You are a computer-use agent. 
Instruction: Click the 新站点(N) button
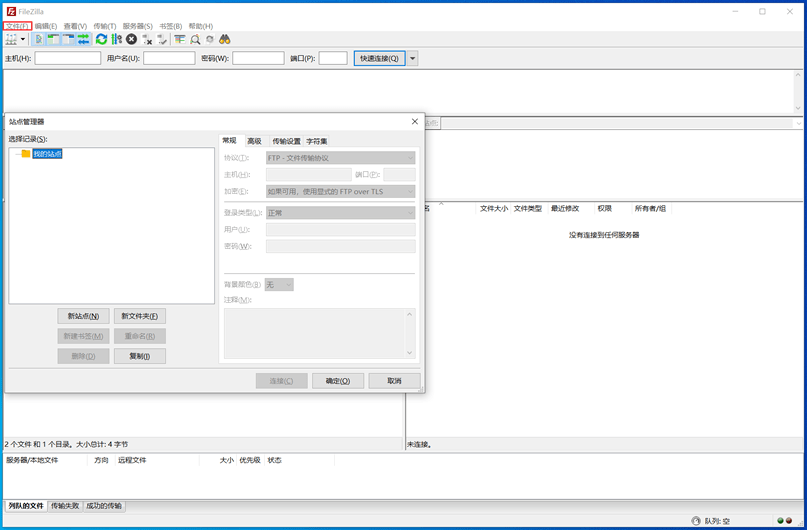click(x=83, y=316)
